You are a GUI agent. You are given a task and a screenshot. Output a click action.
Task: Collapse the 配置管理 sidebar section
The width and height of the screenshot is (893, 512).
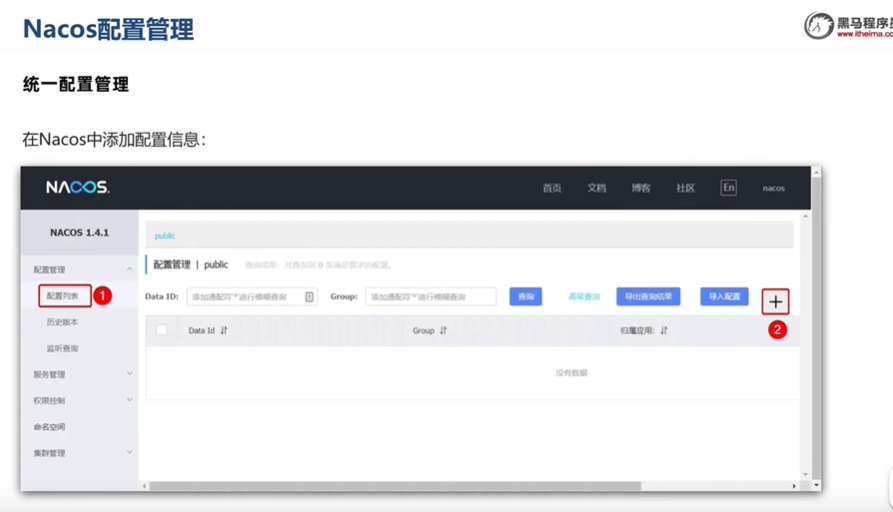pyautogui.click(x=129, y=269)
